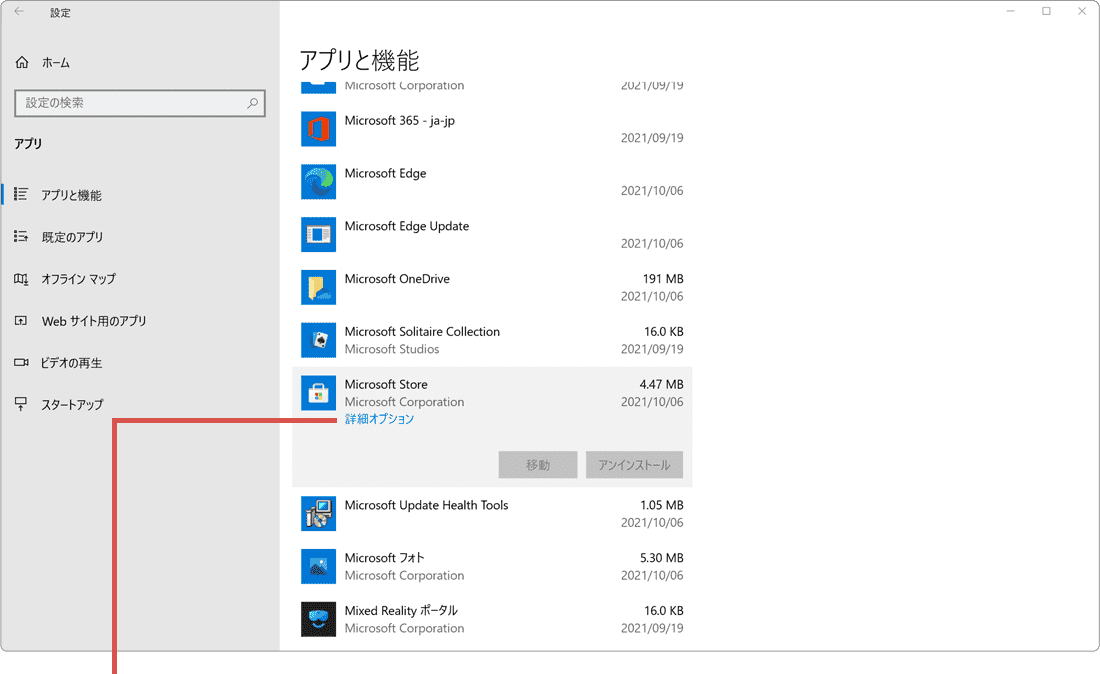The height and width of the screenshot is (674, 1100).
Task: Click the Update Health Tools icon
Action: [x=318, y=514]
